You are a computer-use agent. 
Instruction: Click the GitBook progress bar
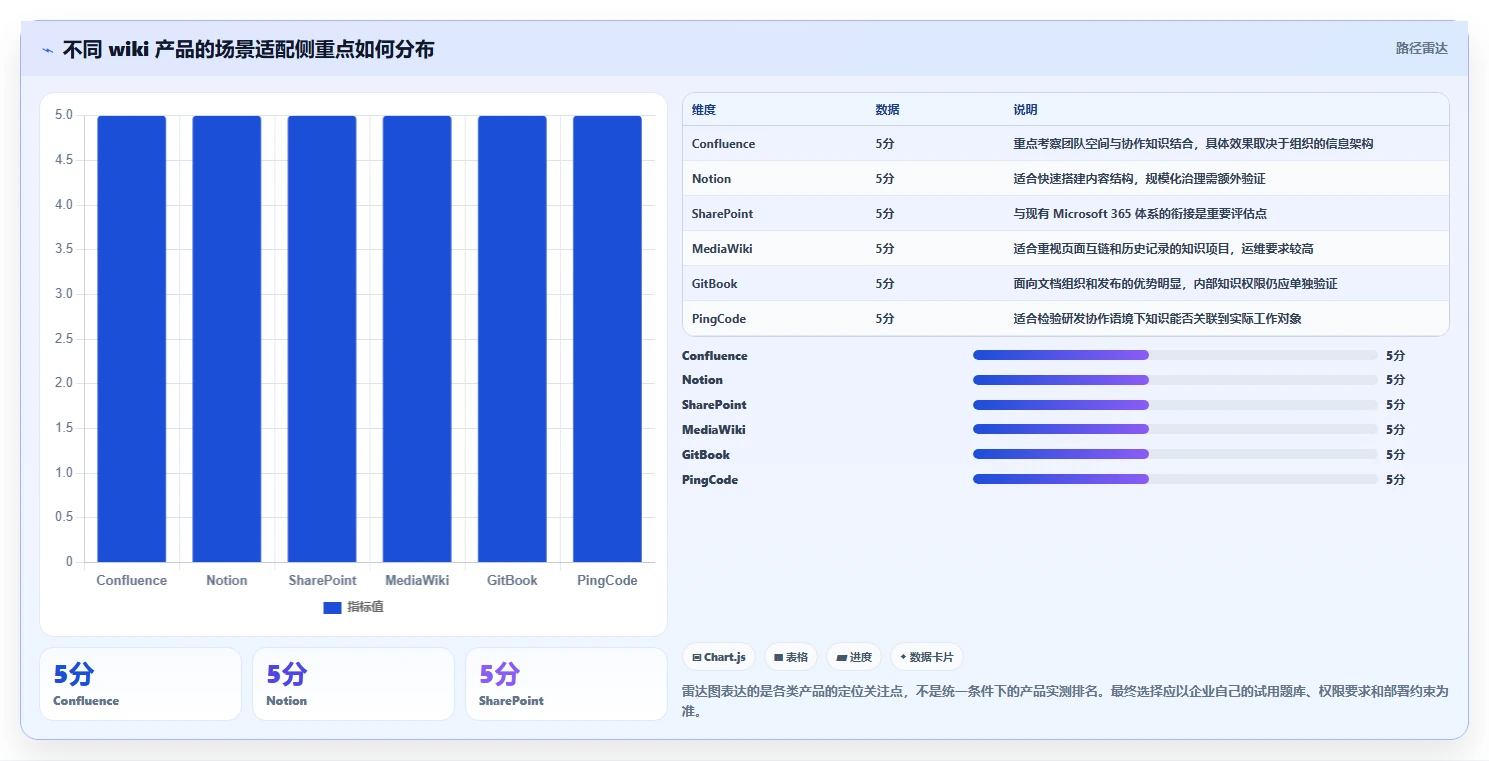pos(1175,454)
